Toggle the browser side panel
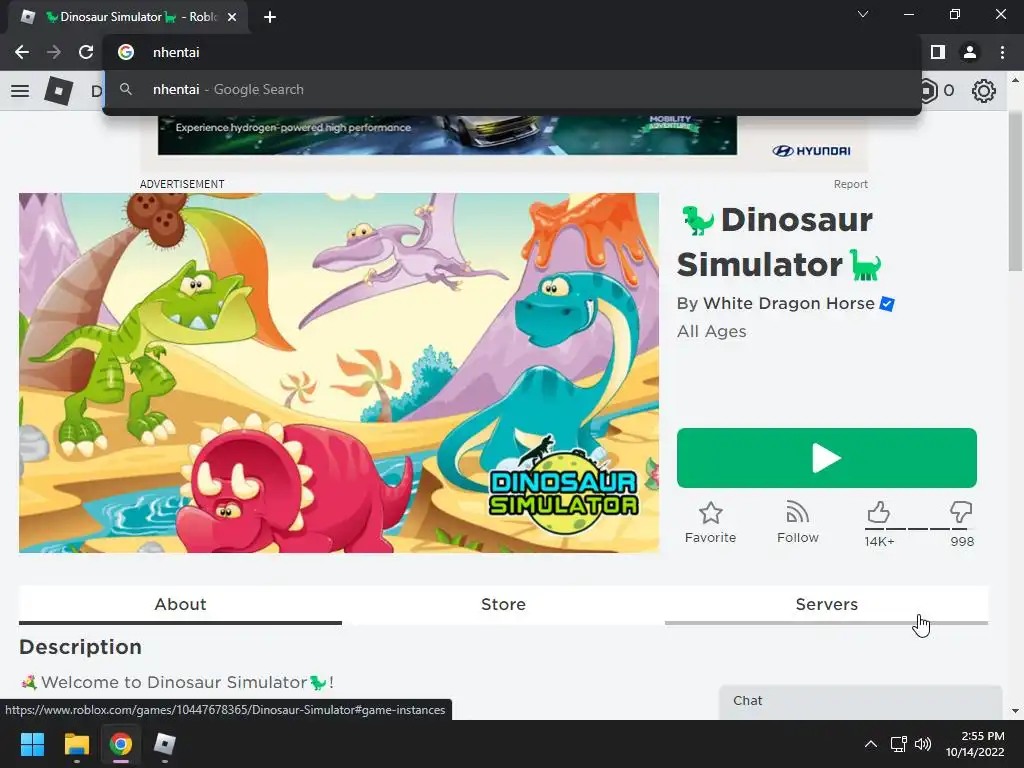The width and height of the screenshot is (1024, 768). pyautogui.click(x=938, y=52)
